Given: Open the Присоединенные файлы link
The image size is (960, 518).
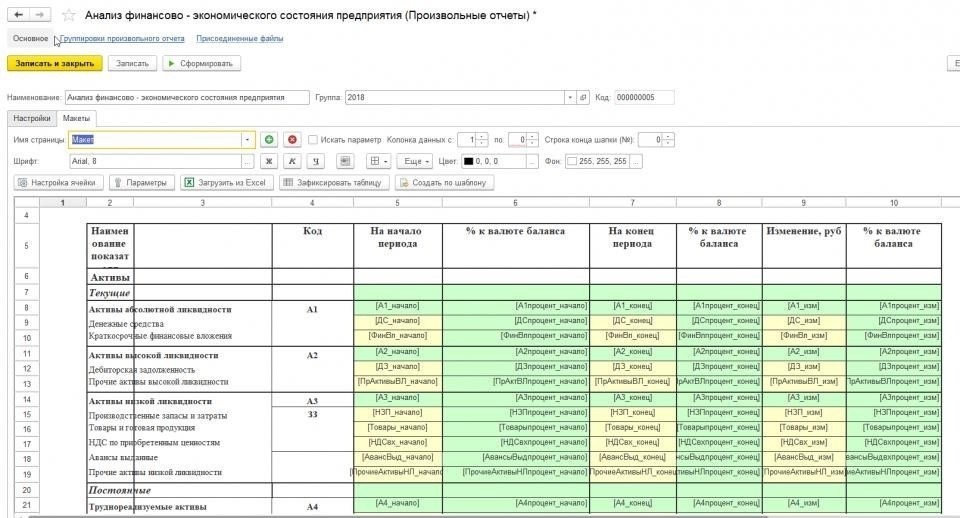Looking at the screenshot, I should coord(239,39).
